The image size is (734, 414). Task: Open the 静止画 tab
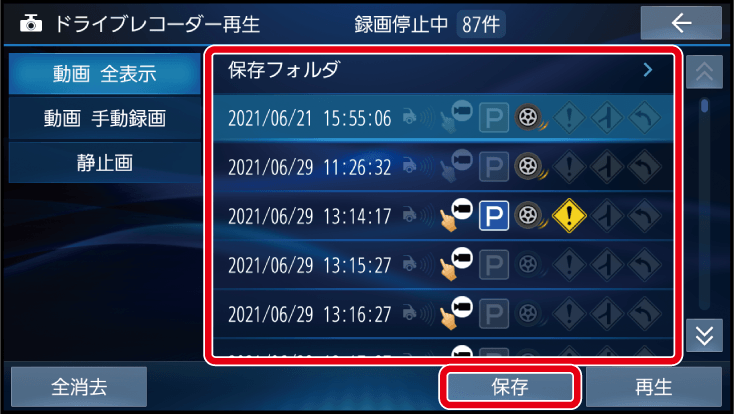105,163
